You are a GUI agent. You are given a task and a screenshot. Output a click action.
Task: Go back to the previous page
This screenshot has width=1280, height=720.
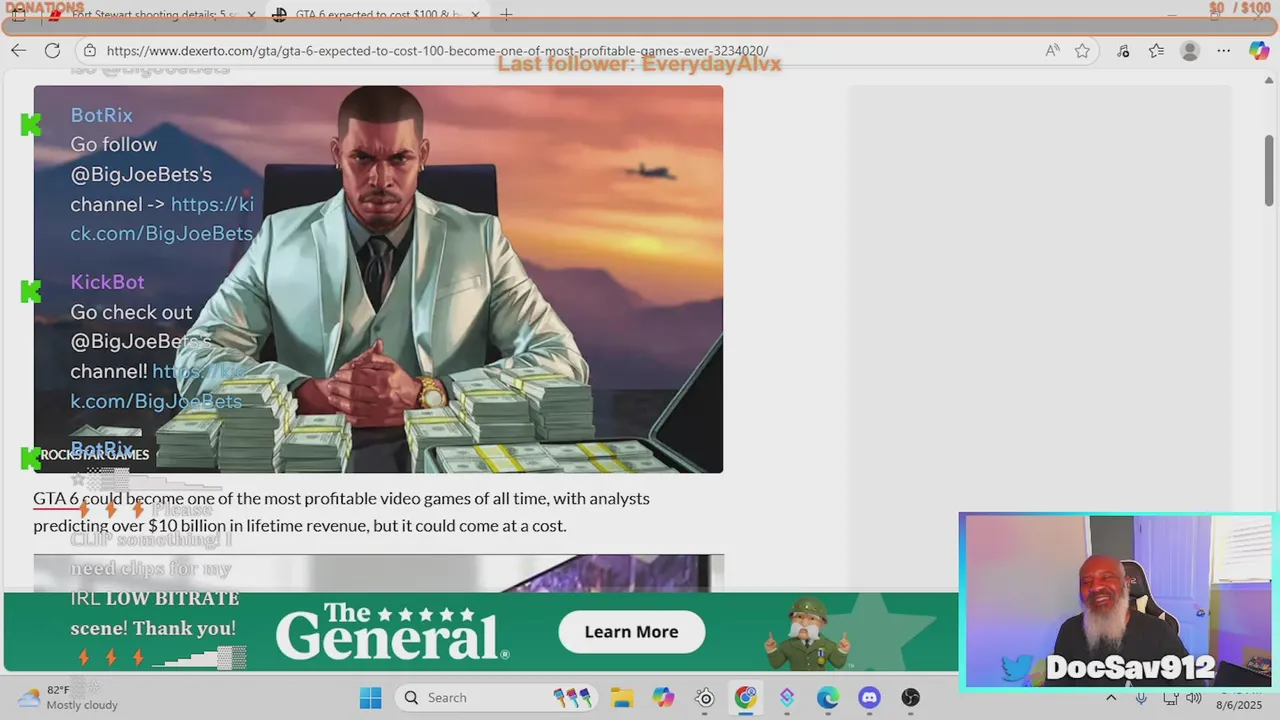point(18,51)
